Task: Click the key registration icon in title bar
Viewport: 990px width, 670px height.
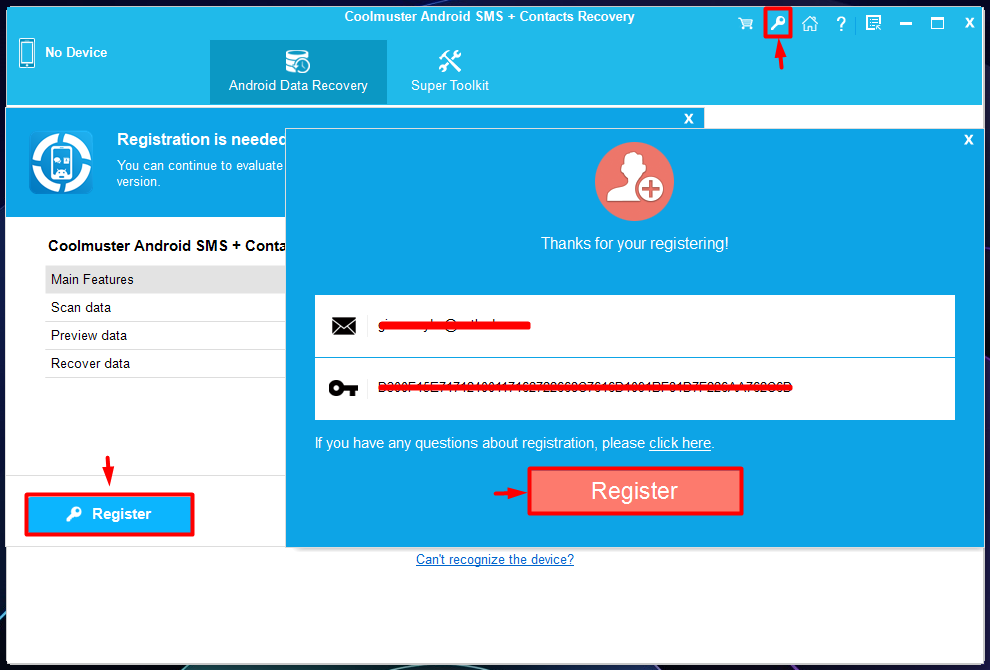Action: tap(778, 24)
